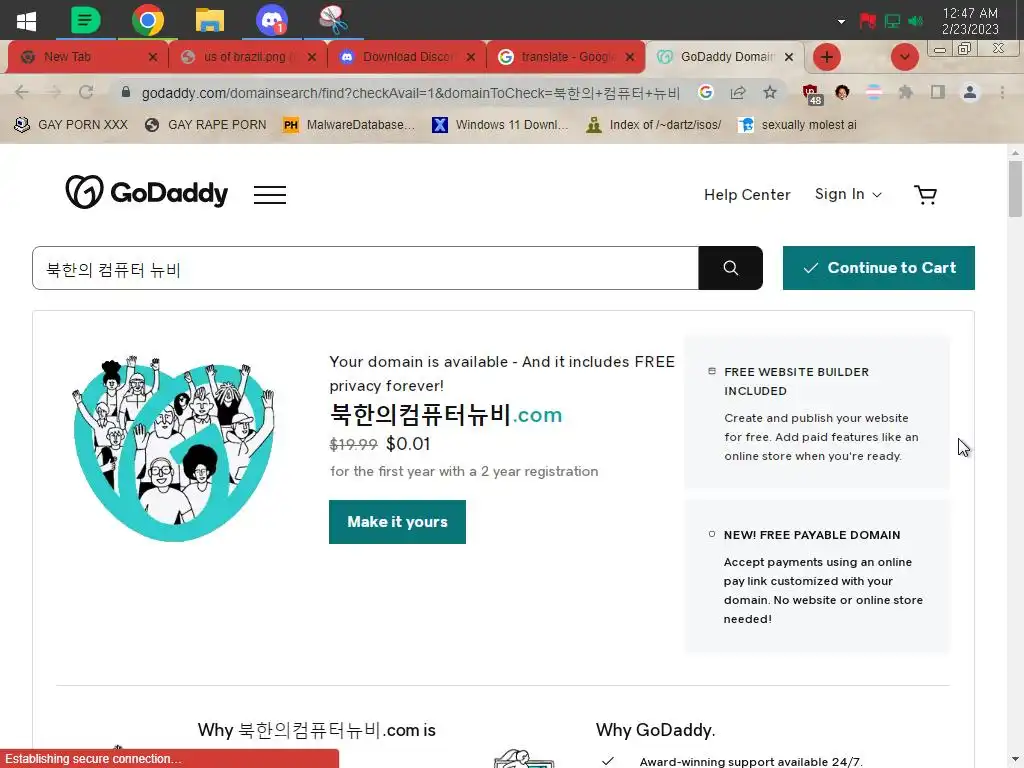
Task: Bookmark this page with the star
Action: pyautogui.click(x=770, y=93)
